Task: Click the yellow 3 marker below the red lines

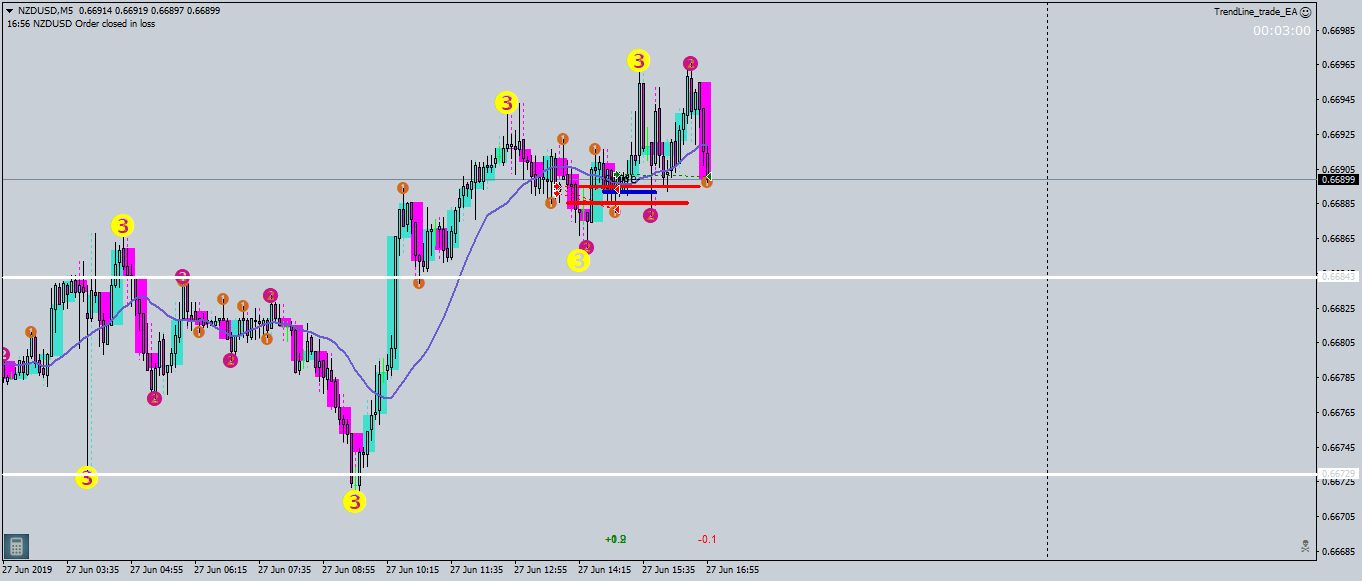Action: 578,260
